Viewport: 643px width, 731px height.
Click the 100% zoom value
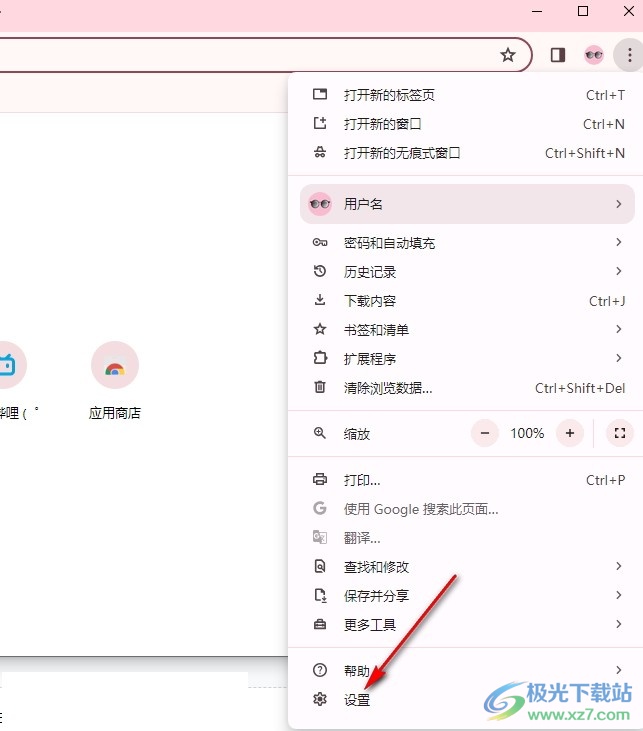[x=527, y=433]
